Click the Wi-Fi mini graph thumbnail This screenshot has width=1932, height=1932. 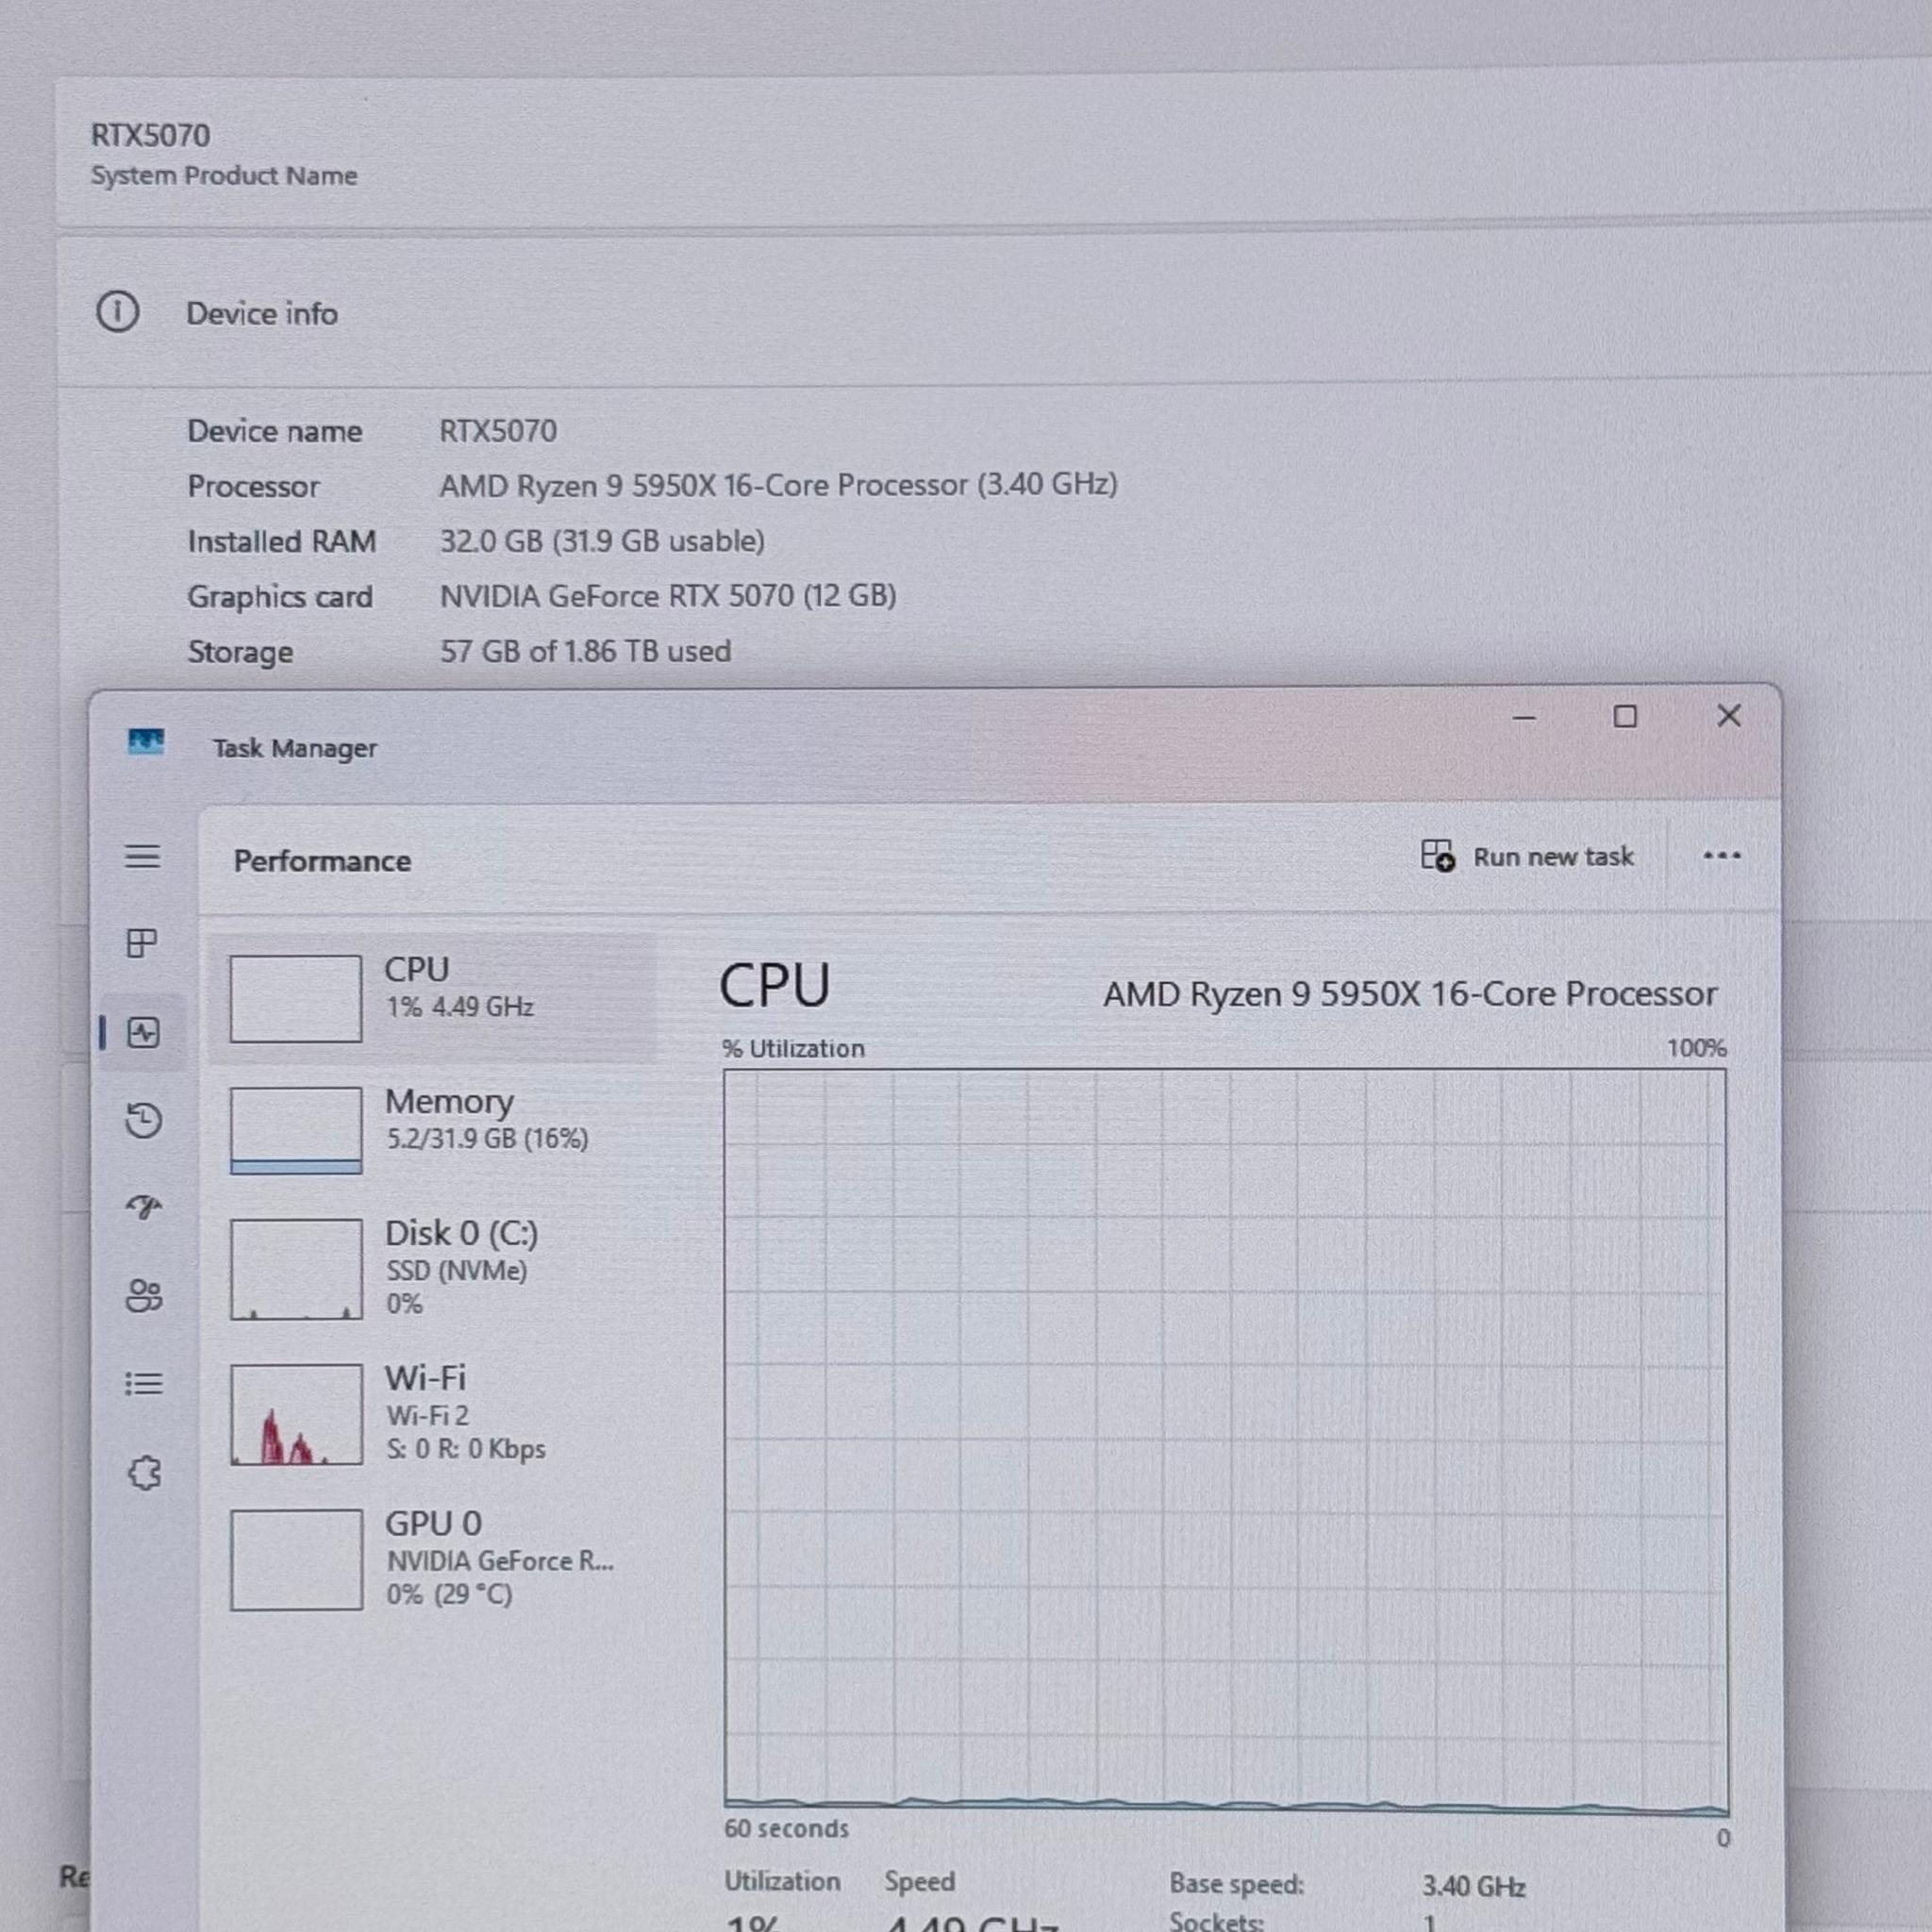tap(296, 1414)
